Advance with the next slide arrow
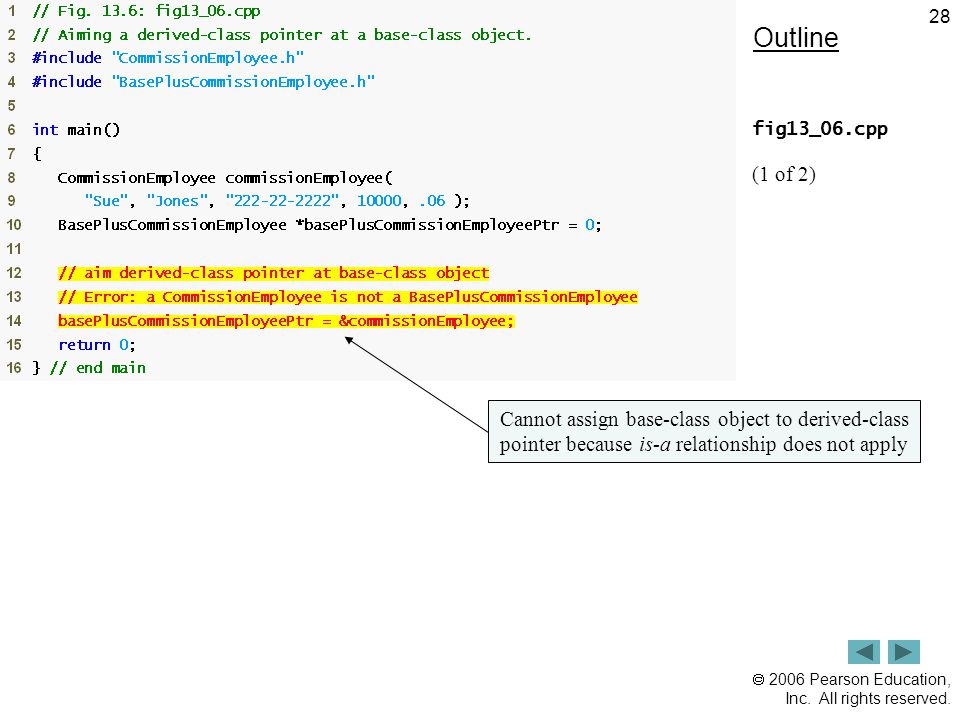This screenshot has height=720, width=960. [904, 652]
